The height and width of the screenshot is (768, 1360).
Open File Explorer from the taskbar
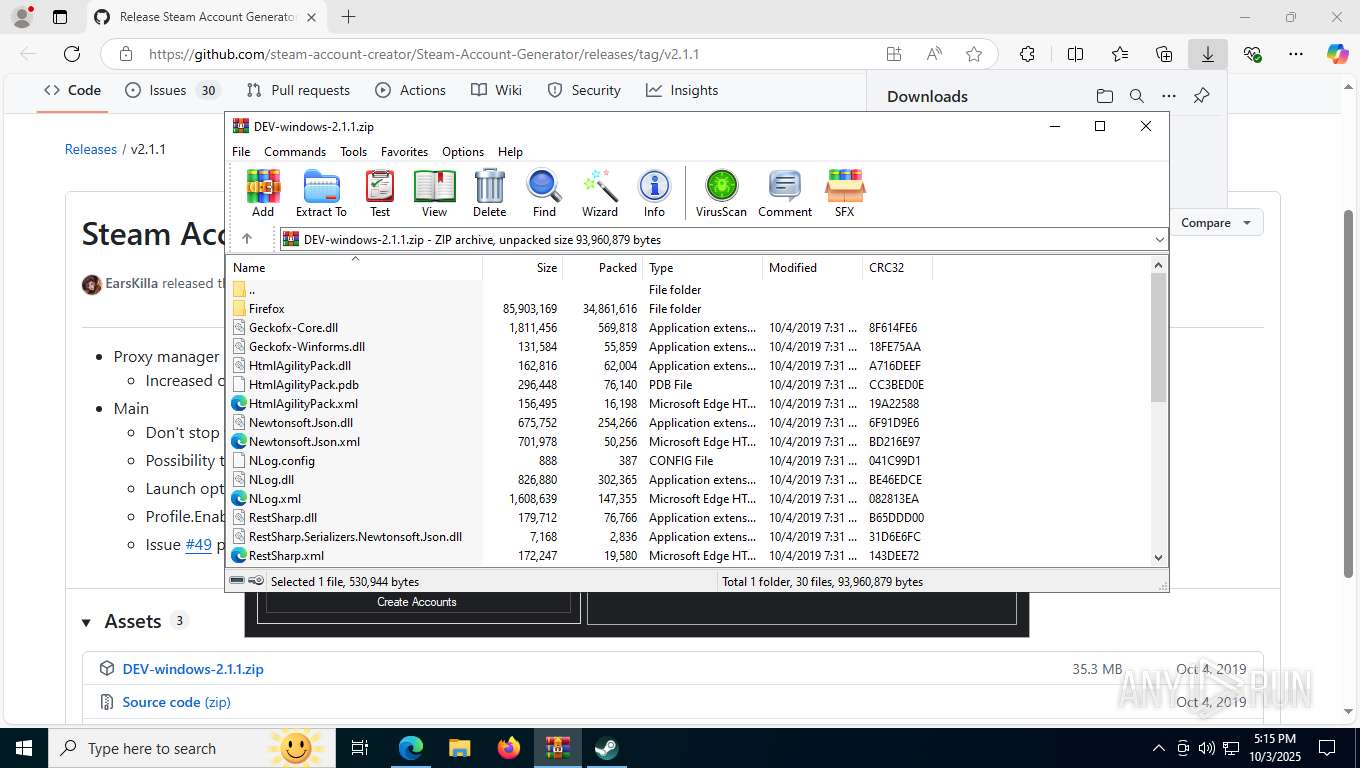[x=459, y=748]
